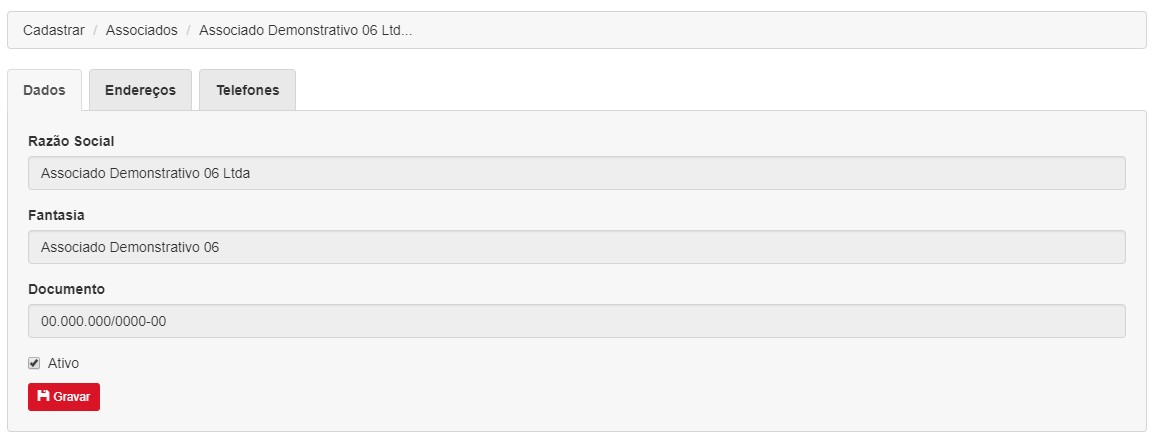Screen dimensions: 1159x443
Task: Click the Ativo label text
Action: 63,363
